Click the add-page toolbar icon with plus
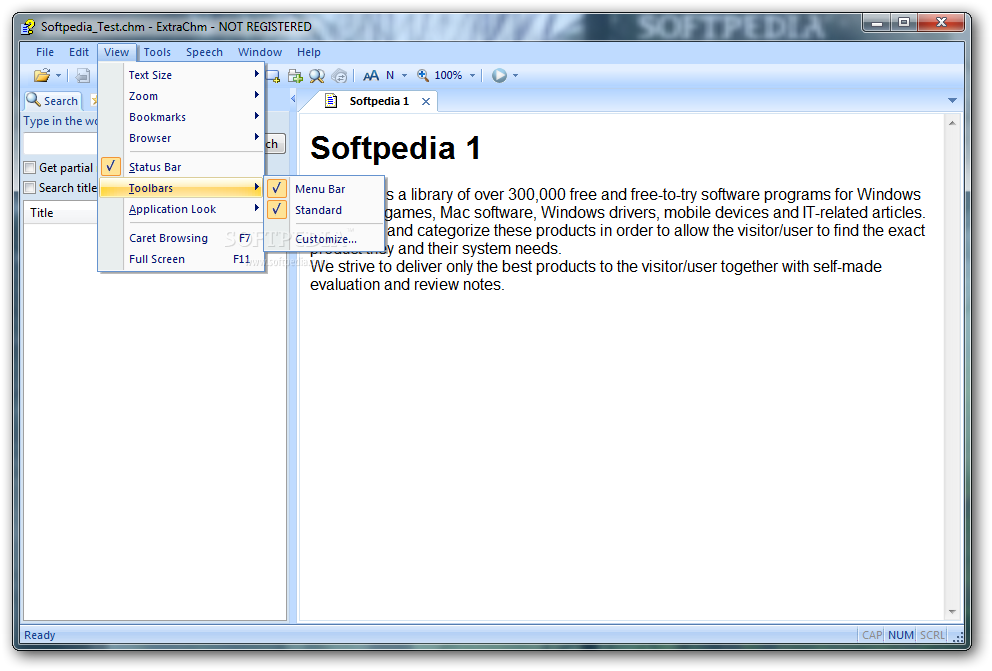 coord(295,76)
